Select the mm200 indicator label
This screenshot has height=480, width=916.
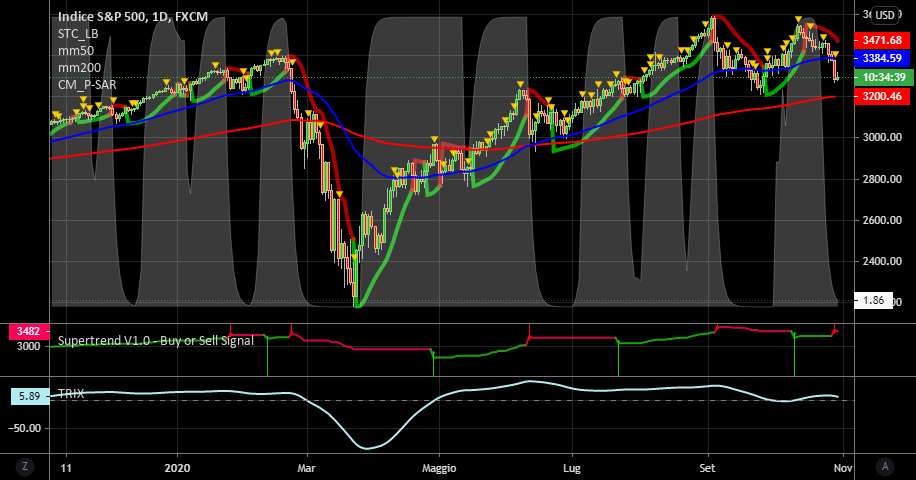(79, 68)
